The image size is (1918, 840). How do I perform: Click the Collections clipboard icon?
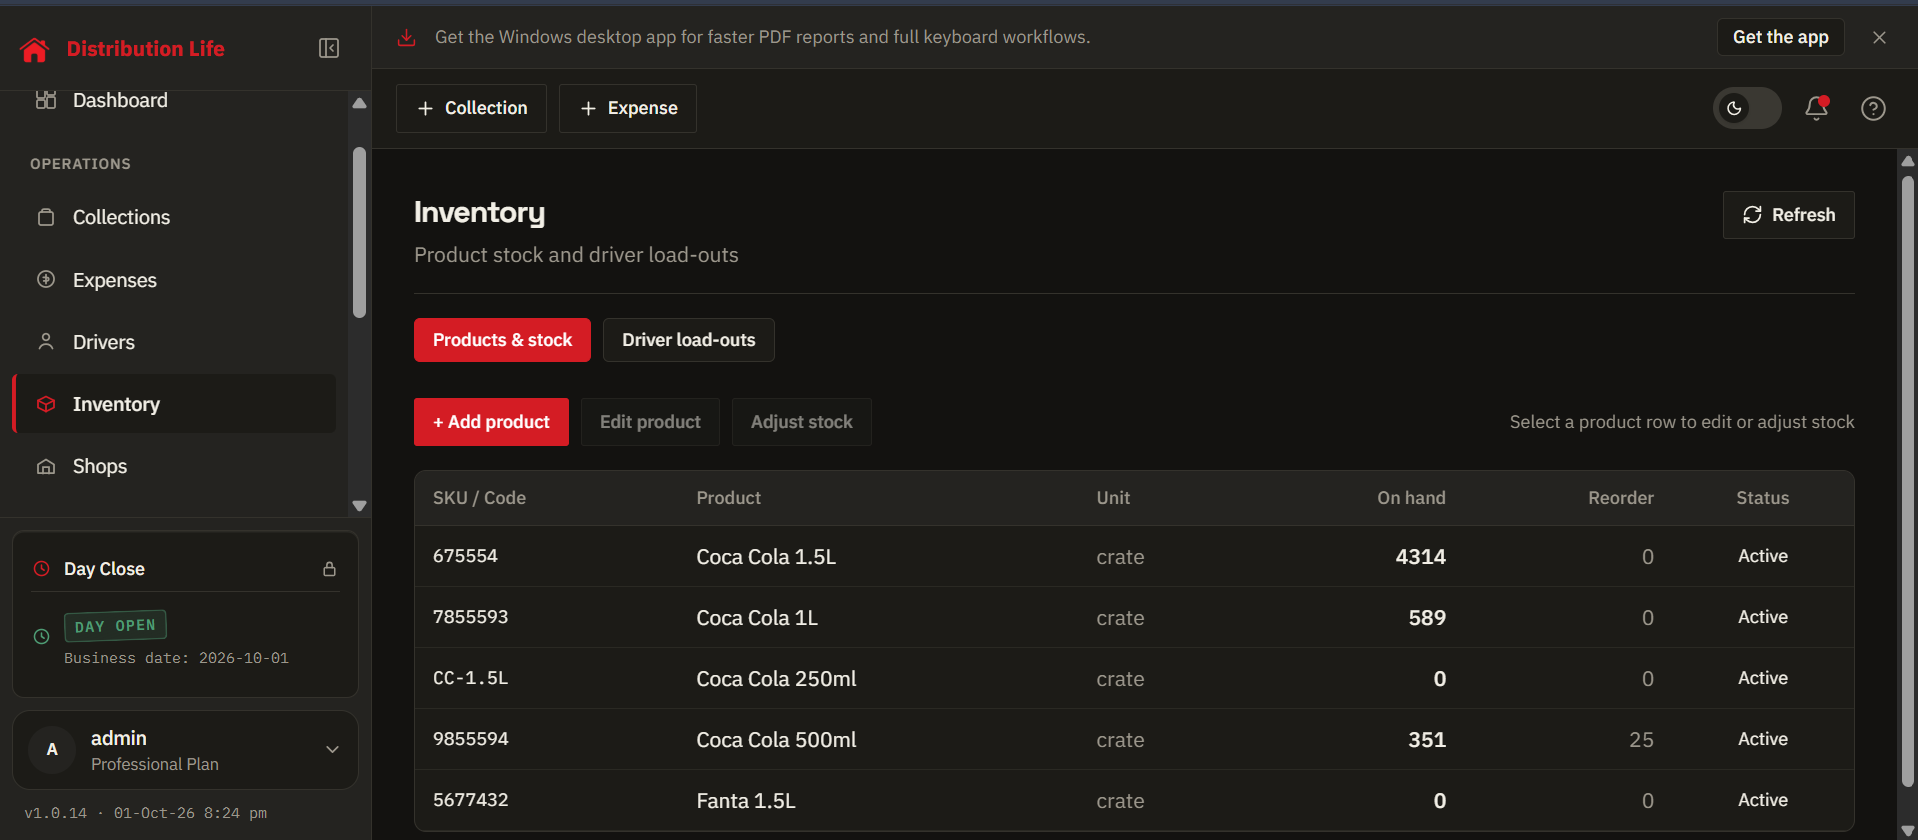(46, 217)
